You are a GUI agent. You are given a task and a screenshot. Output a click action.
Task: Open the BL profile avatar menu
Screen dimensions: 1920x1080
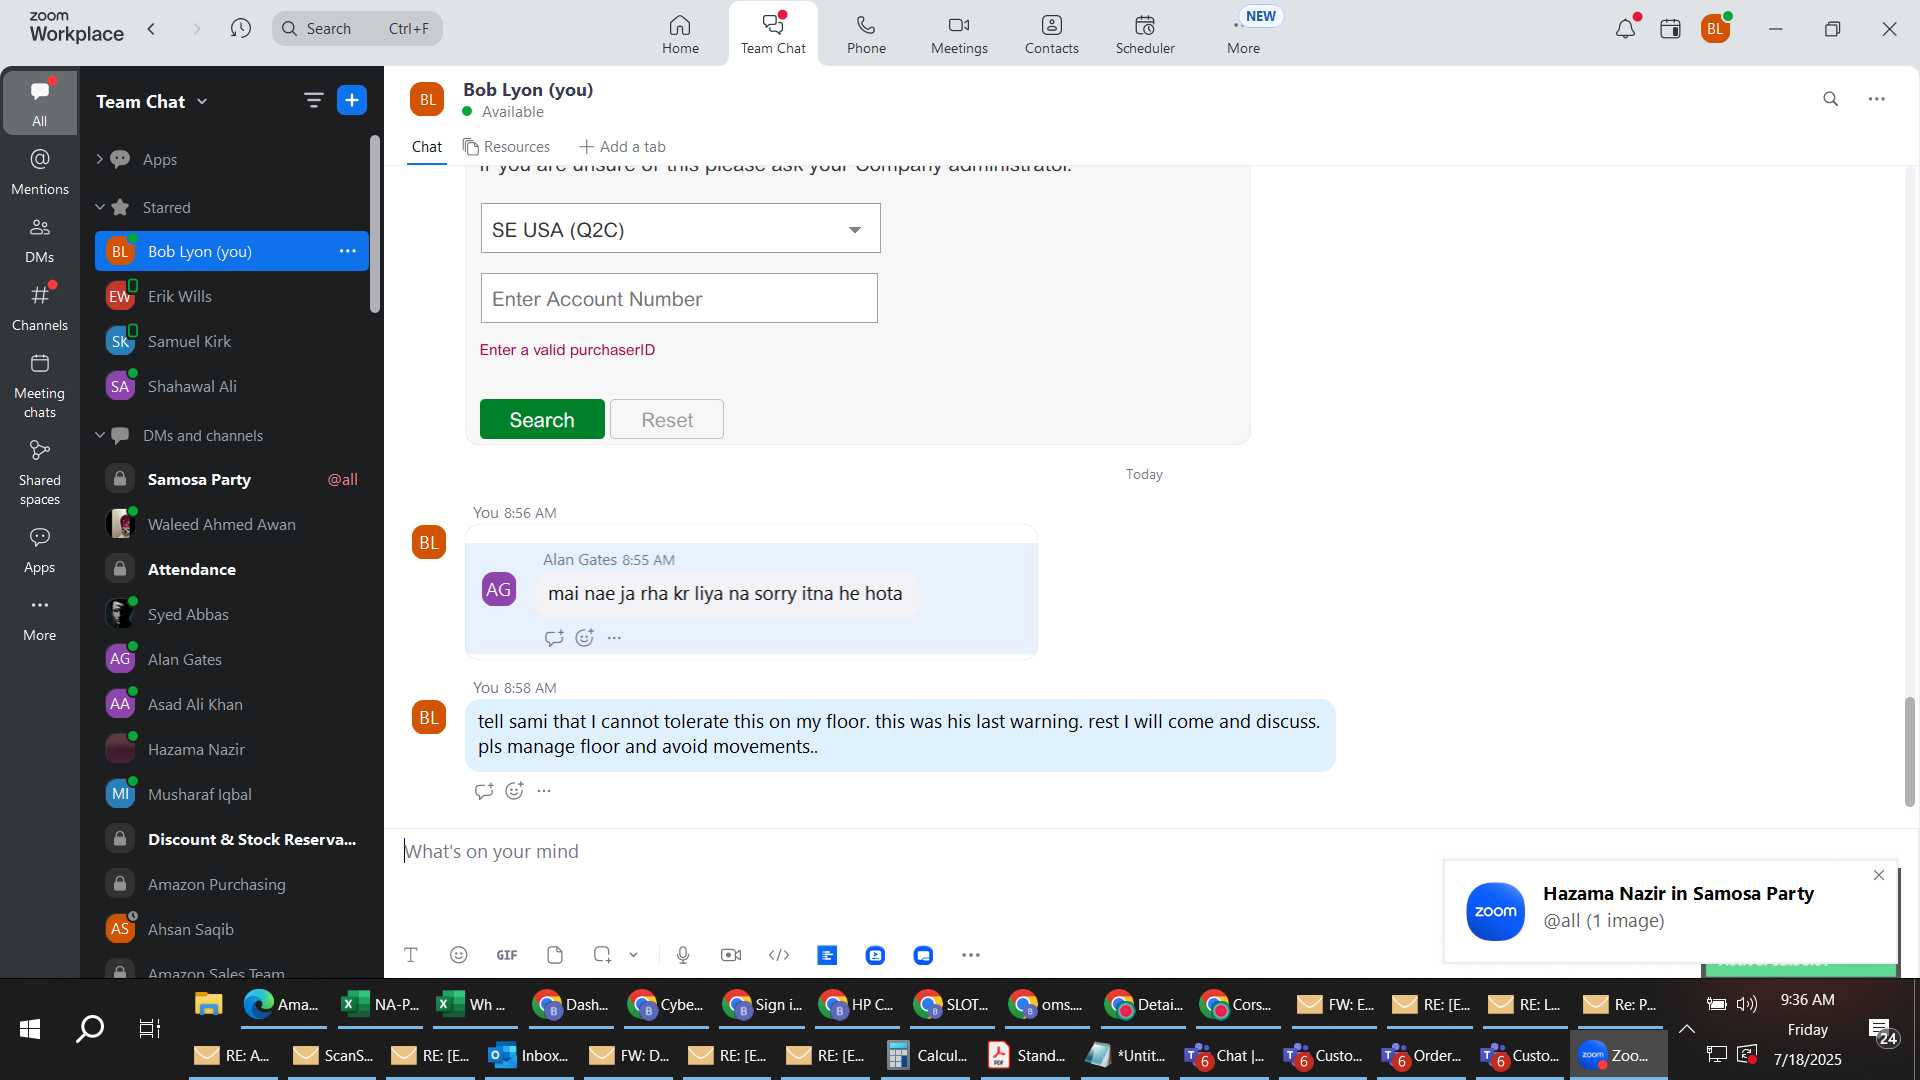[1716, 29]
